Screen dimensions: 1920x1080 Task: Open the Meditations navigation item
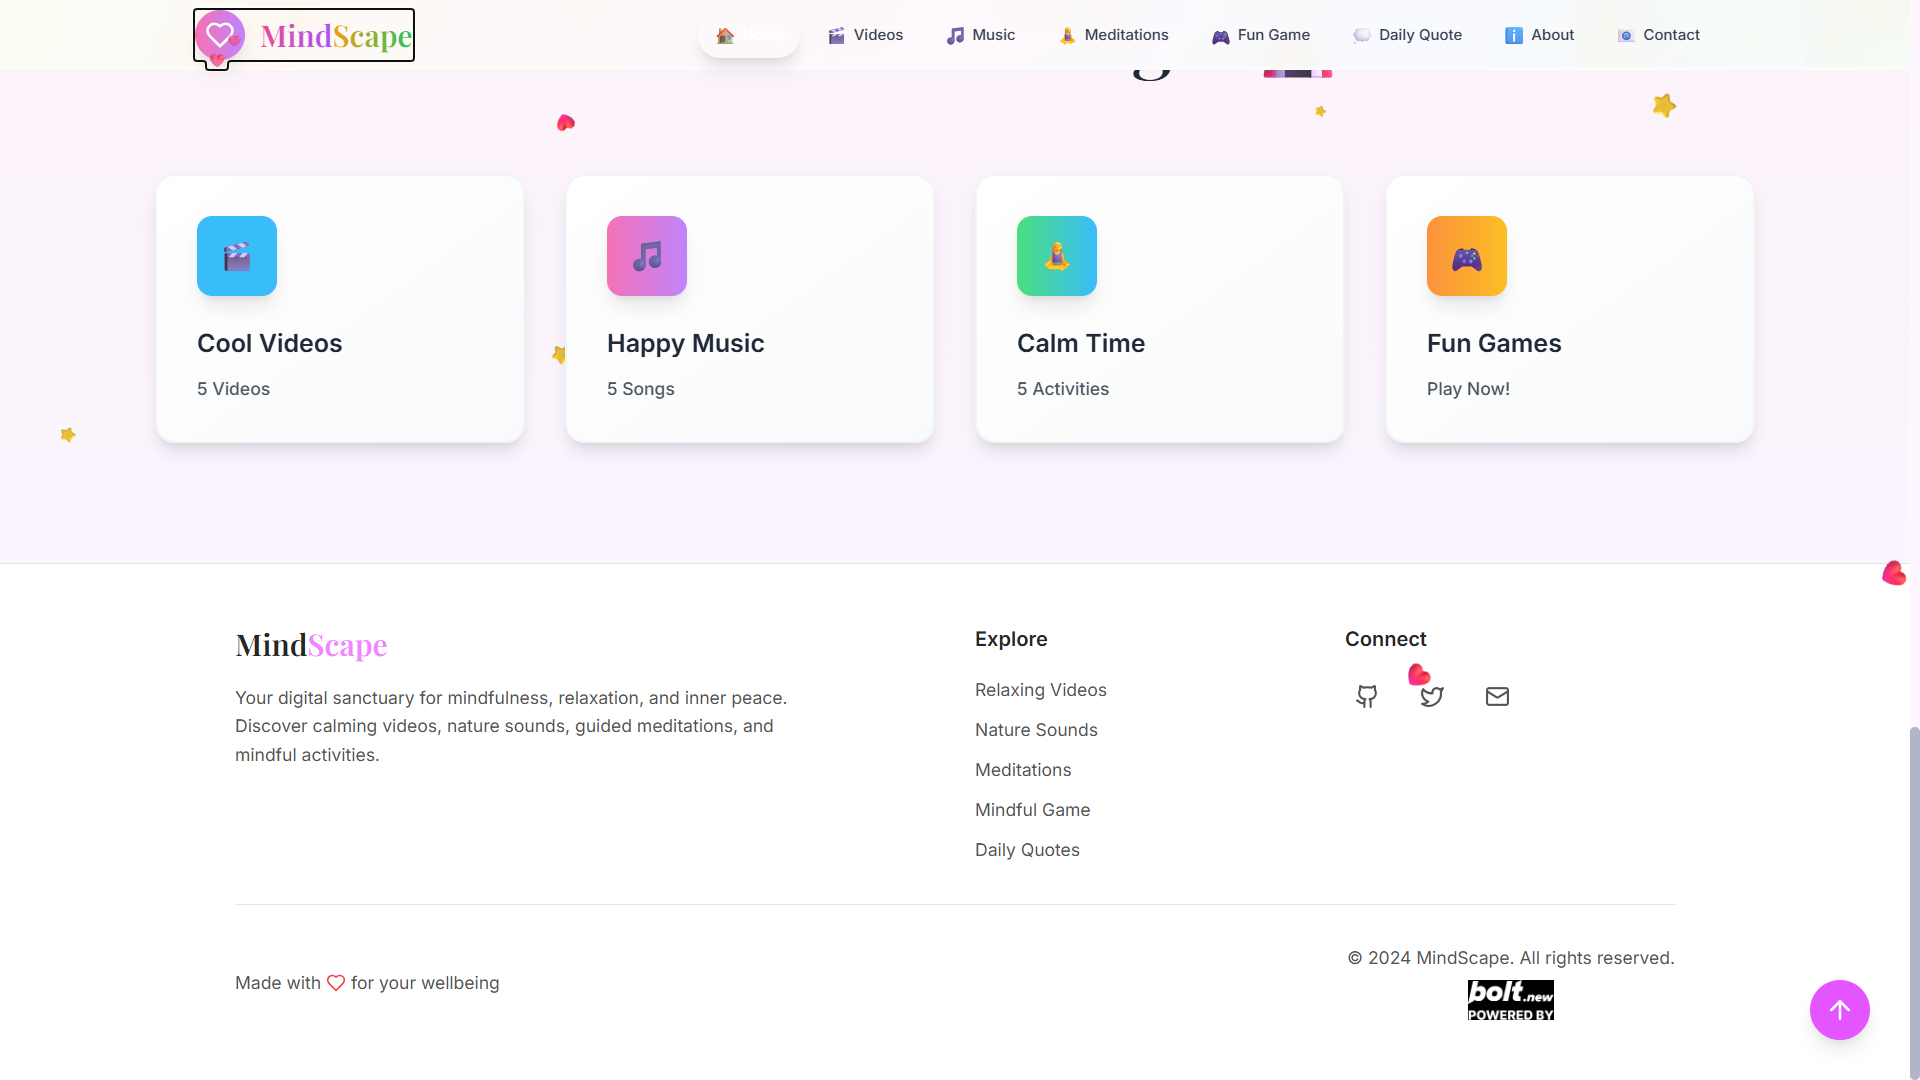point(1114,35)
